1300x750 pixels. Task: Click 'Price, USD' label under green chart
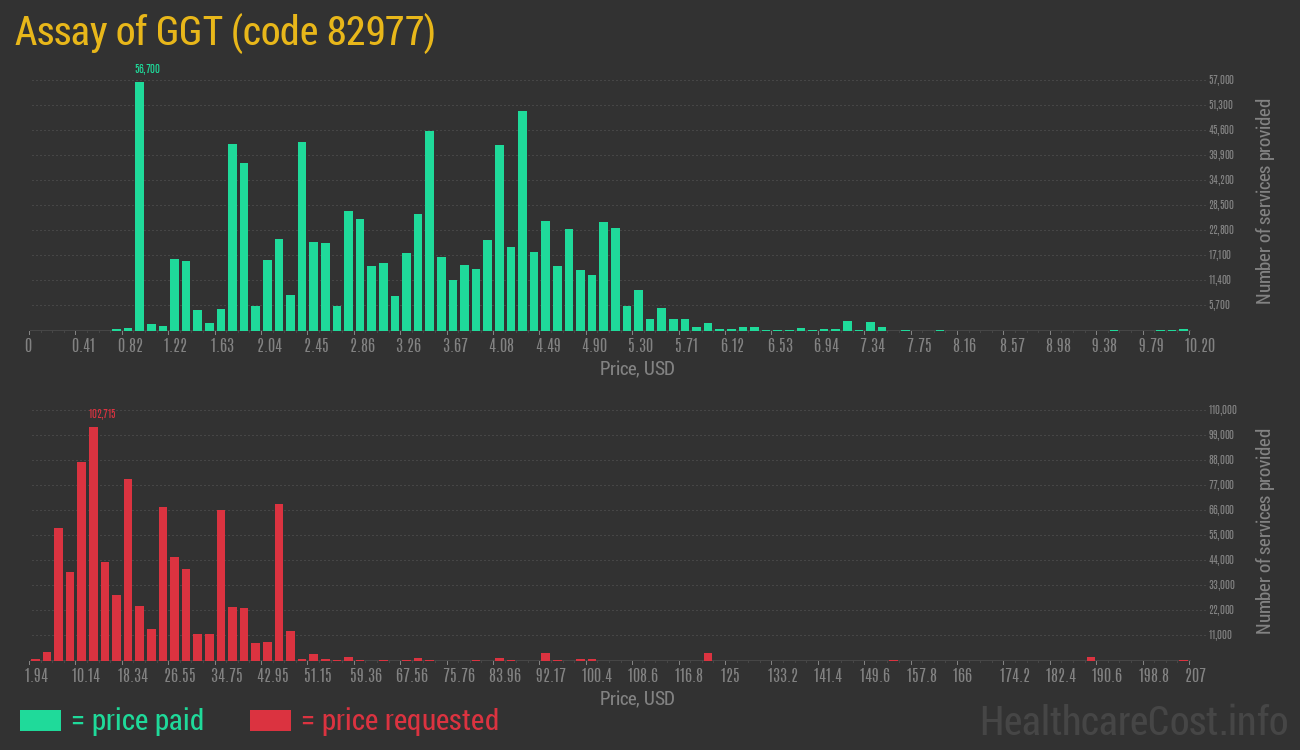[x=637, y=368]
